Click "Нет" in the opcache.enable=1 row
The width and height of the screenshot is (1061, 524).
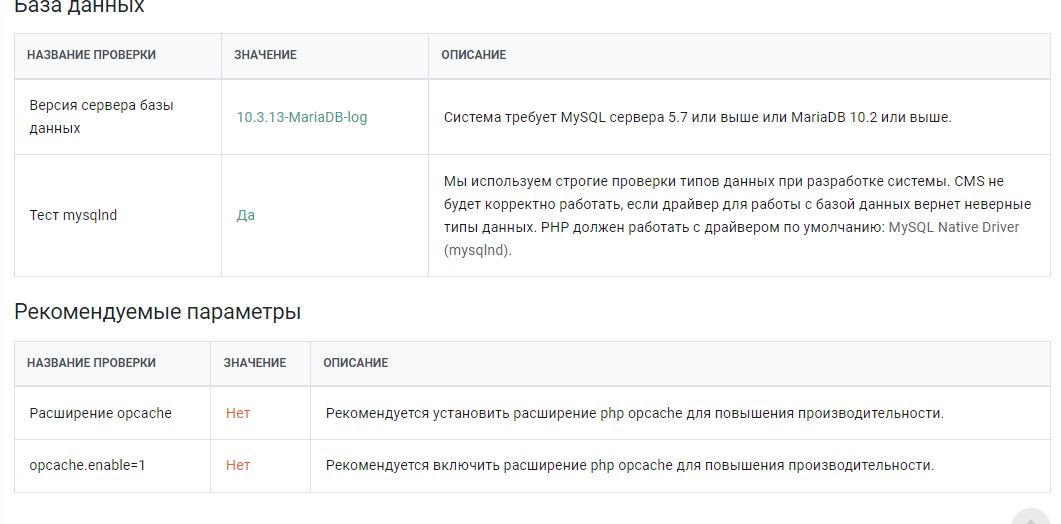coord(238,465)
